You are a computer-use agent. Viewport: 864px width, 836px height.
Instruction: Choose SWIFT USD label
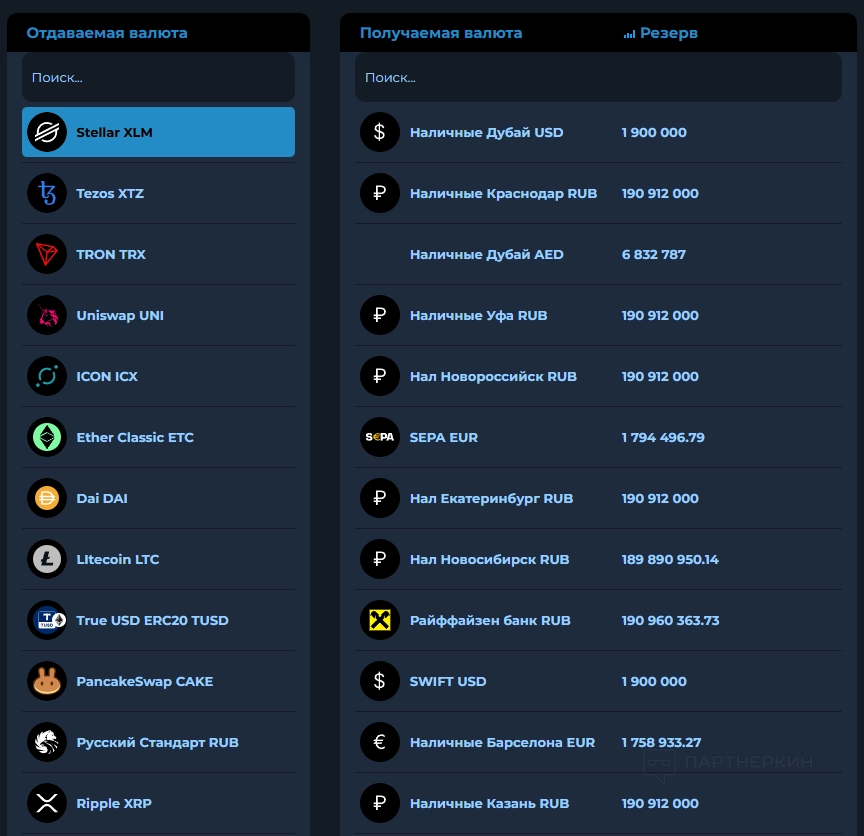point(447,681)
